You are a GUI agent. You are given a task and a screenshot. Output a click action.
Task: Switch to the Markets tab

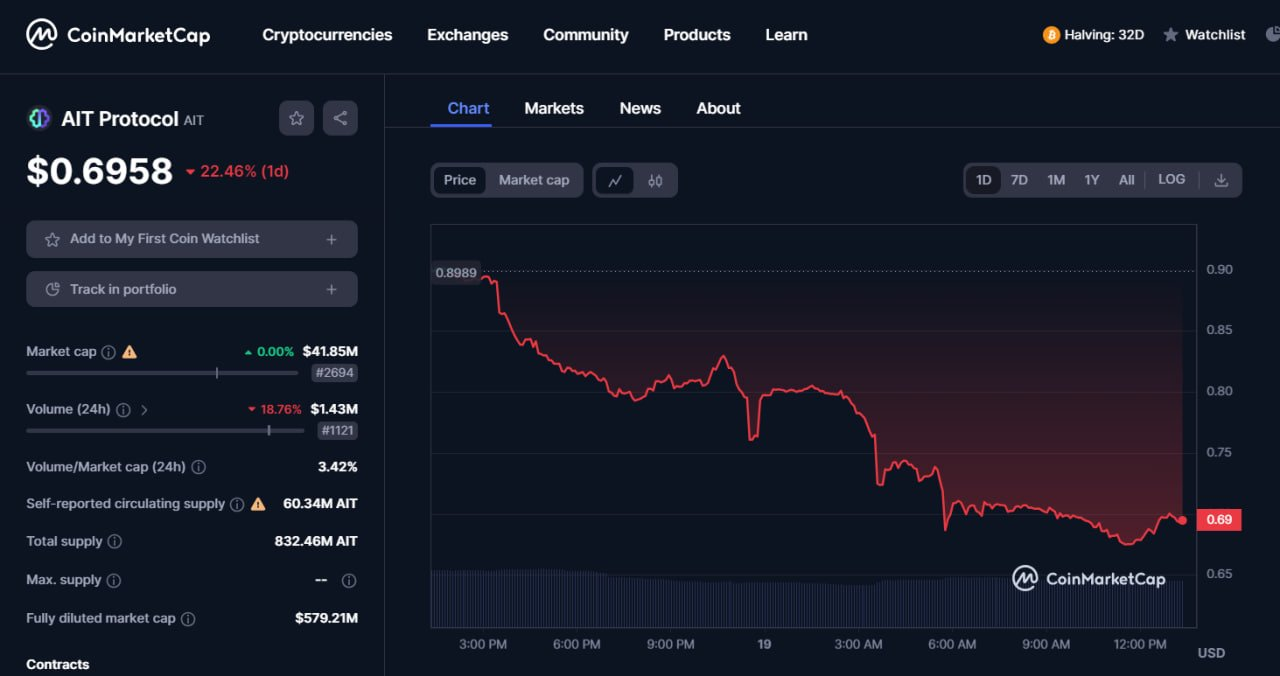click(x=554, y=108)
